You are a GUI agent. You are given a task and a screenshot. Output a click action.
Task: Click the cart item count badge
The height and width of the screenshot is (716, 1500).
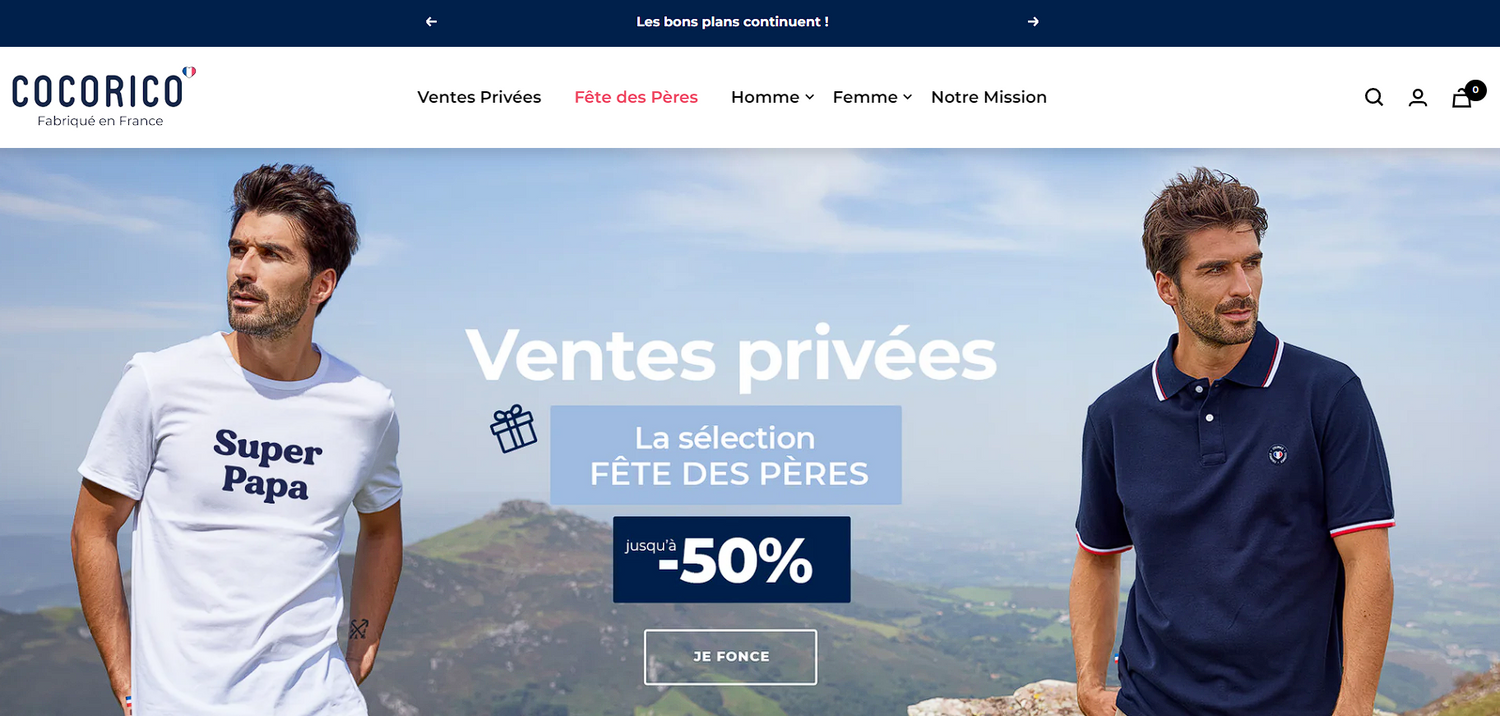(1476, 90)
